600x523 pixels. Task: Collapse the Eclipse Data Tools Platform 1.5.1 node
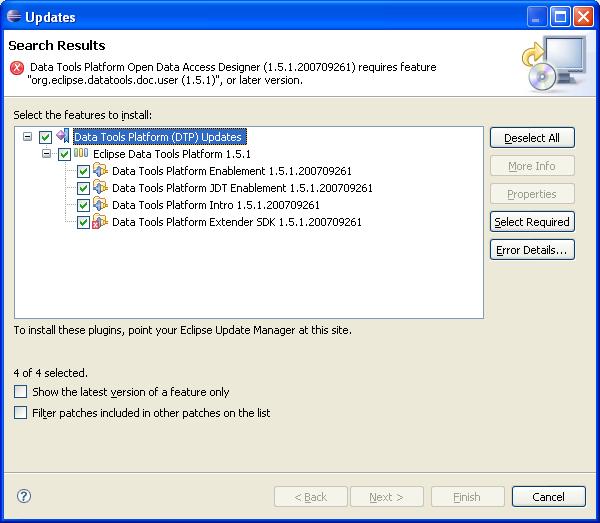46,154
